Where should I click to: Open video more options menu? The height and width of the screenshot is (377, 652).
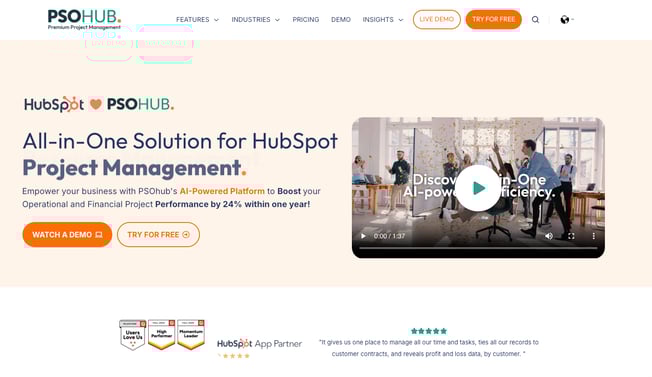[x=593, y=236]
